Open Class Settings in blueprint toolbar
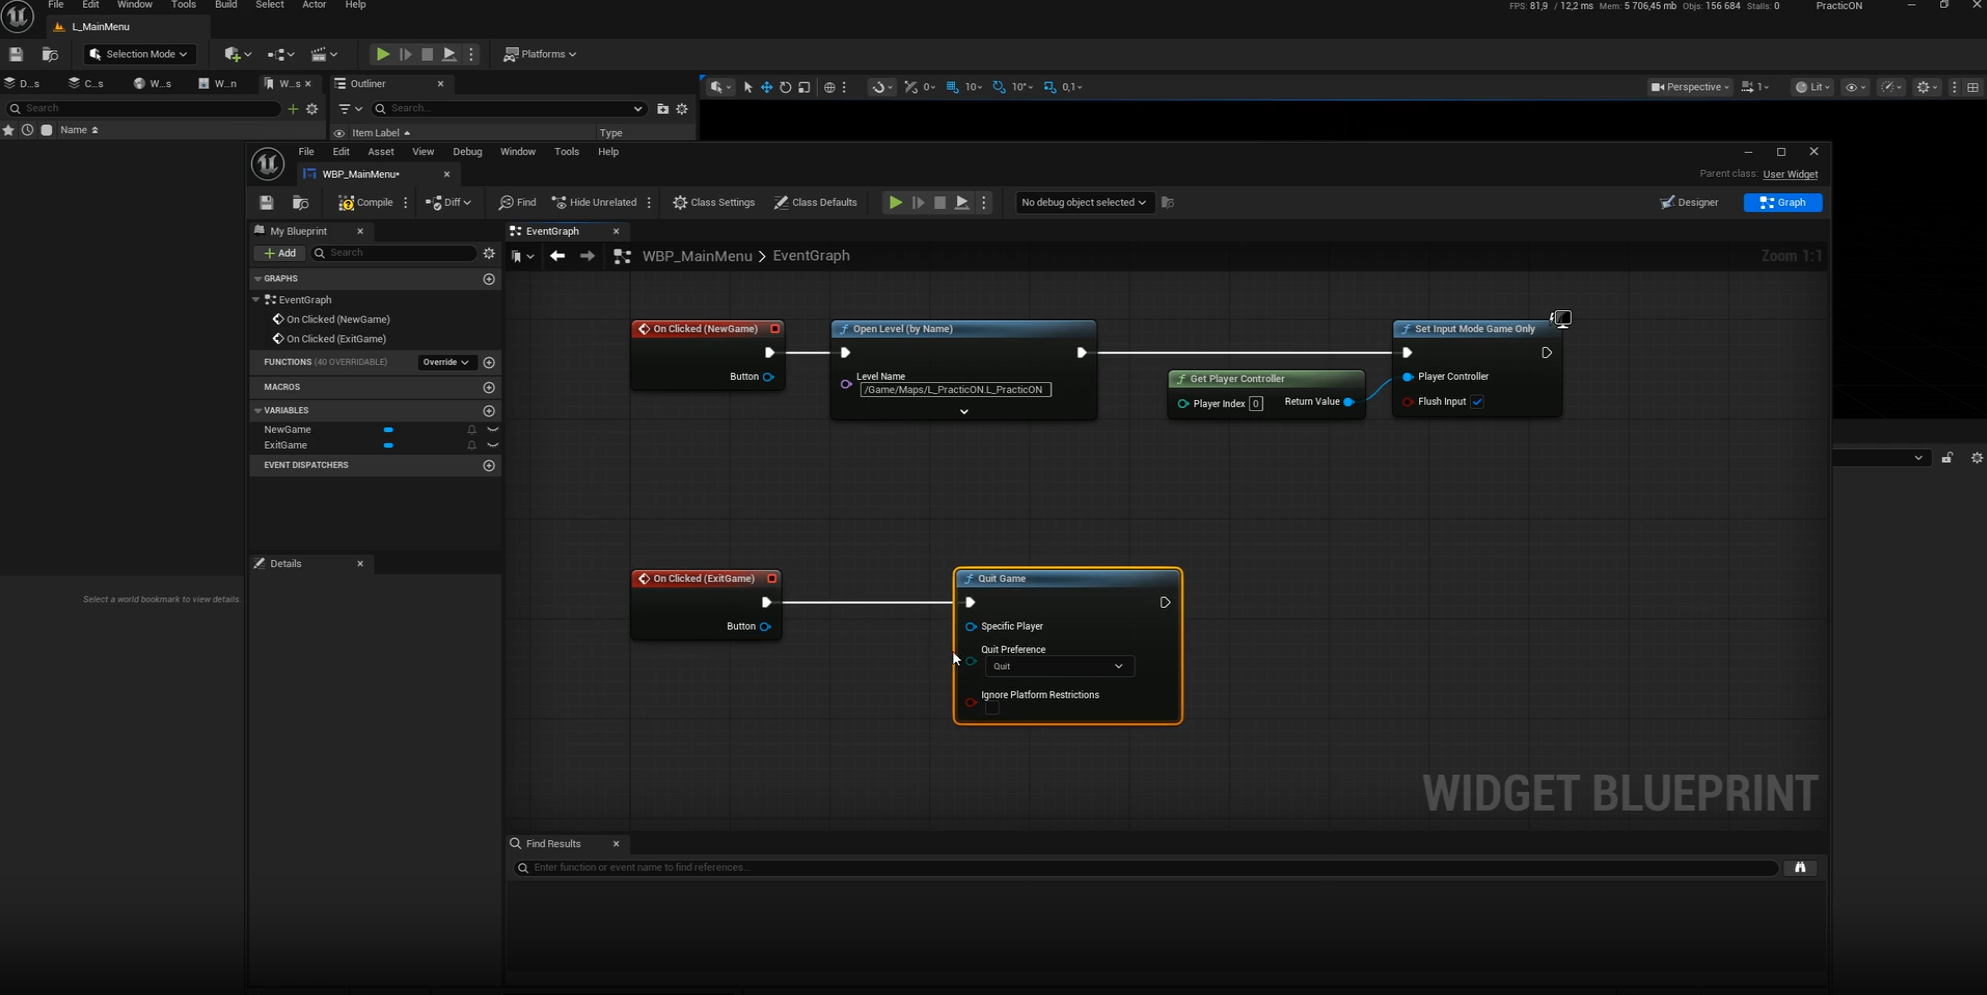1987x995 pixels. point(713,203)
